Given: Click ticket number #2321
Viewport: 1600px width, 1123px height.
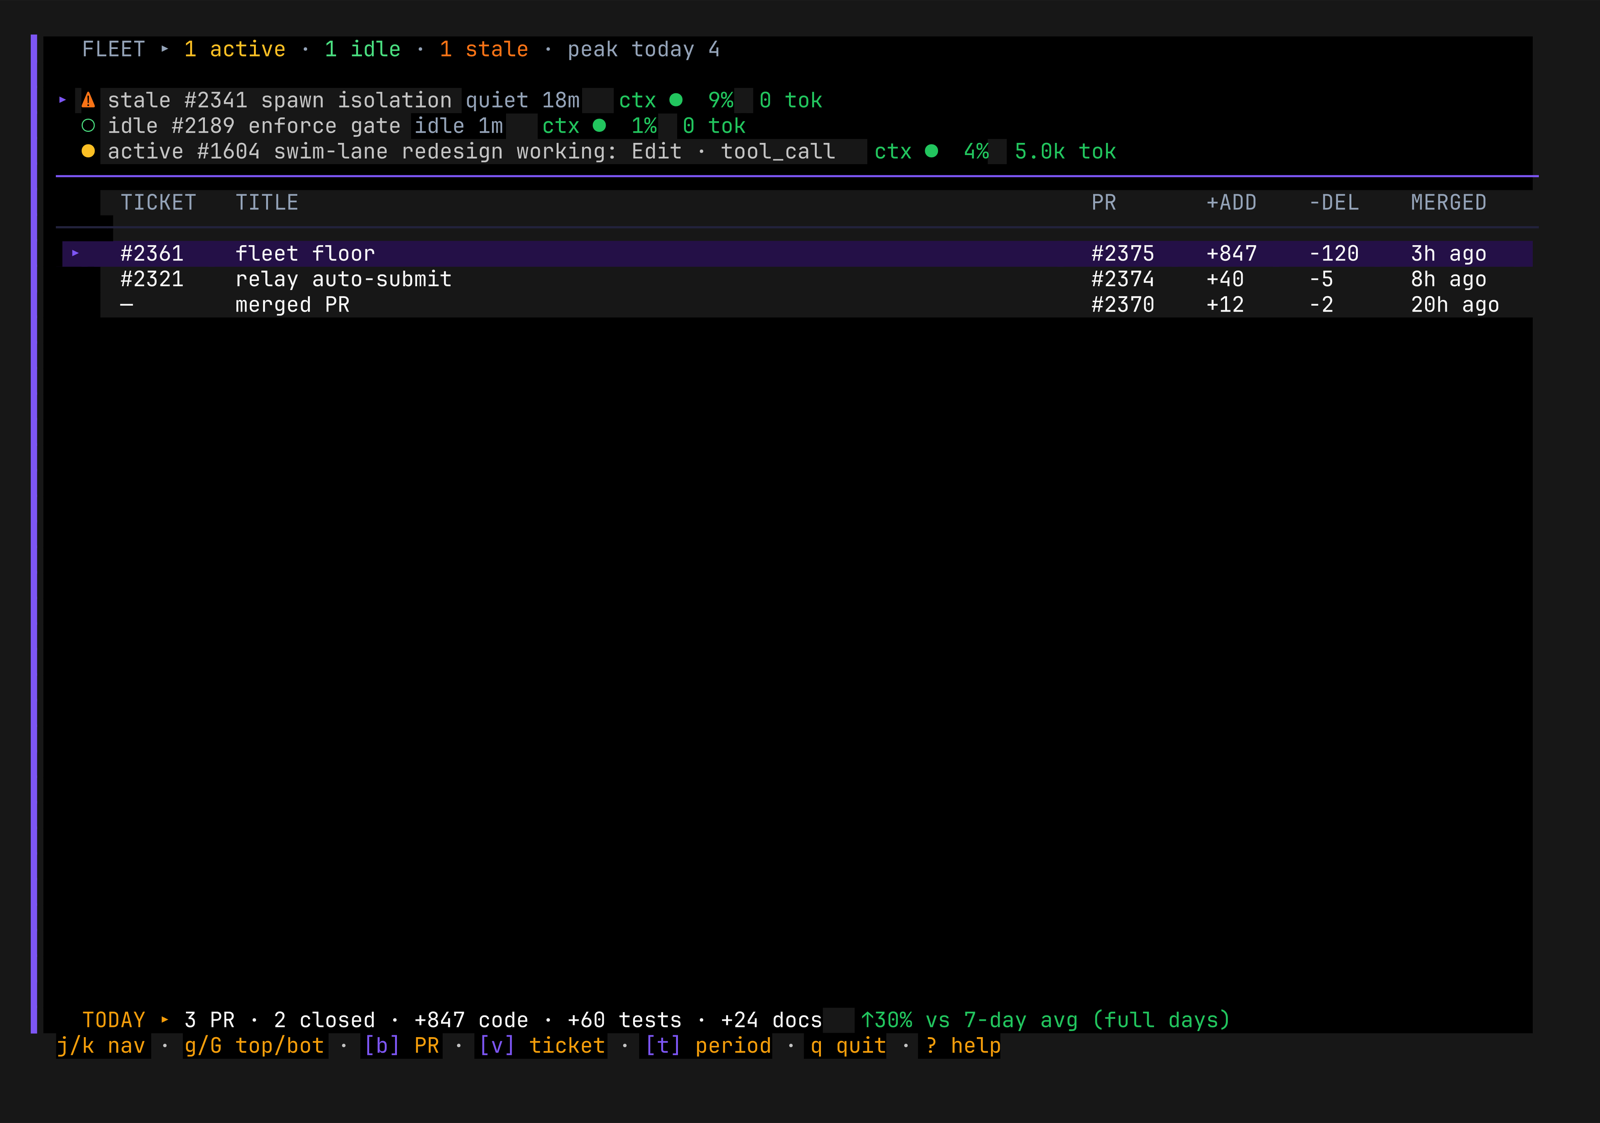Looking at the screenshot, I should click(152, 280).
